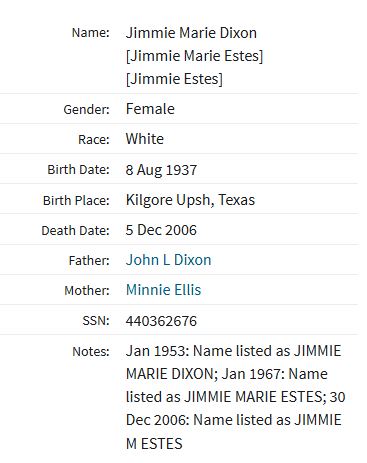Click the name Jimmie Marie Dixon
Viewport: 367px width, 463px height.
[x=191, y=33]
